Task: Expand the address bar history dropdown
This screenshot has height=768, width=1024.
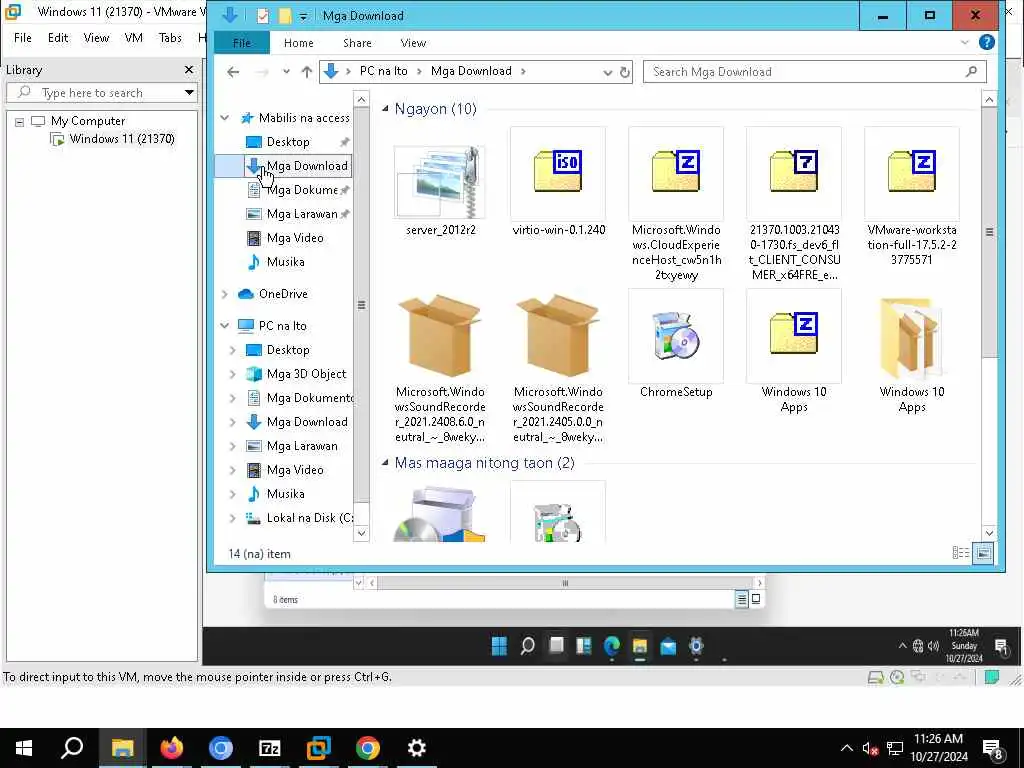Action: pyautogui.click(x=607, y=72)
